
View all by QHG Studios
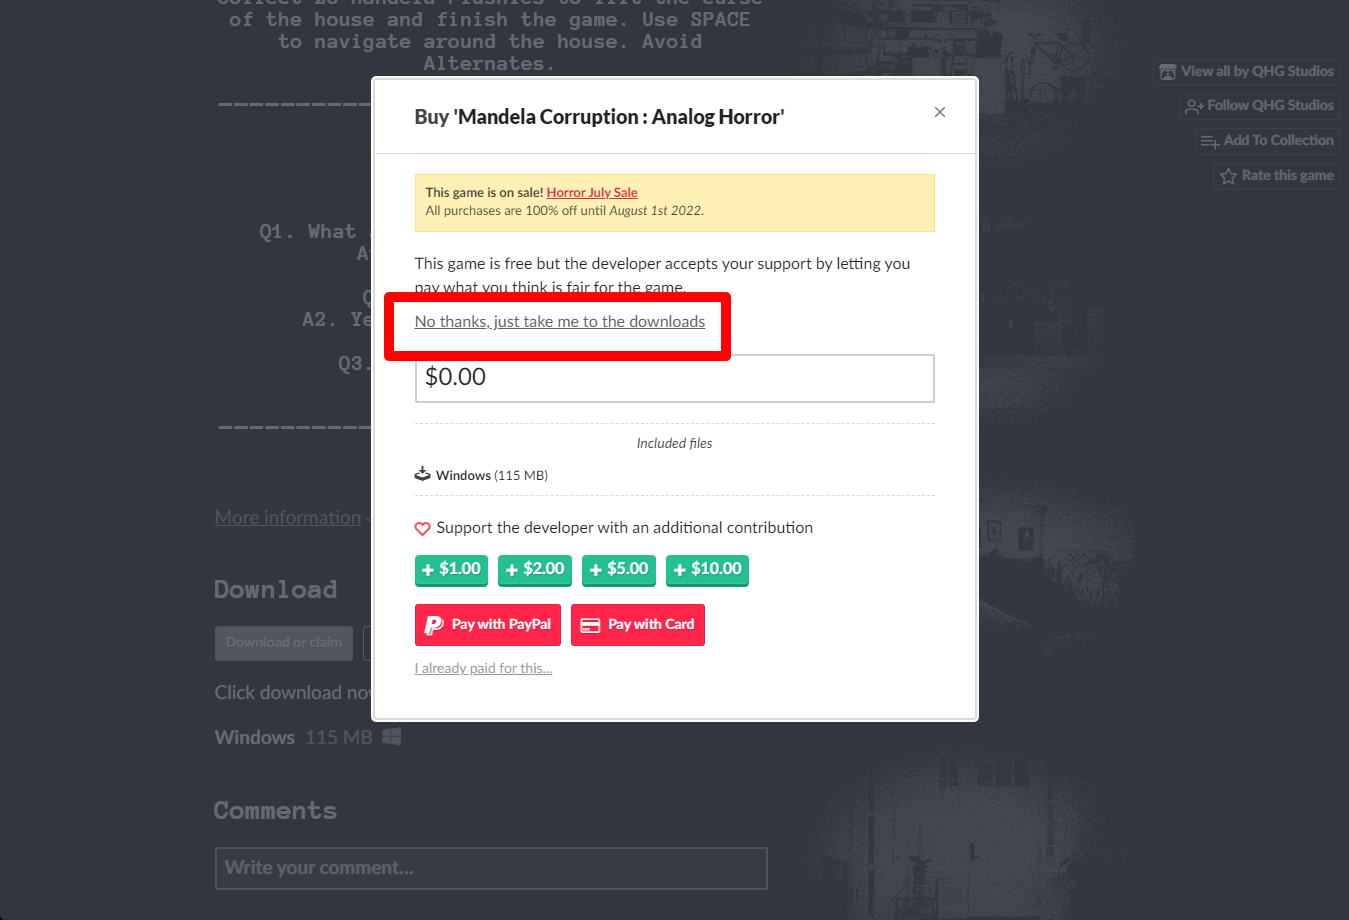point(1246,71)
